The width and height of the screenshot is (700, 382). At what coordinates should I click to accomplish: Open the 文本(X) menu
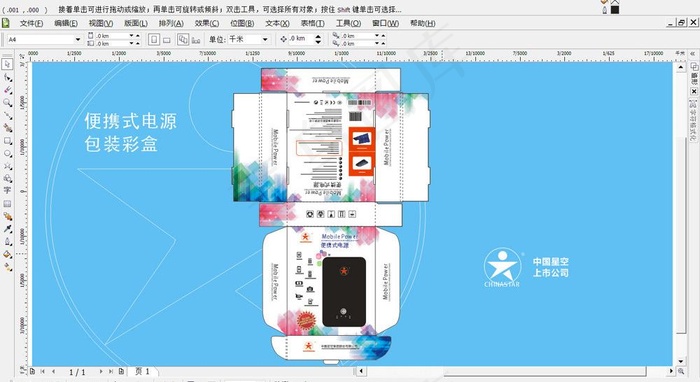coord(277,23)
